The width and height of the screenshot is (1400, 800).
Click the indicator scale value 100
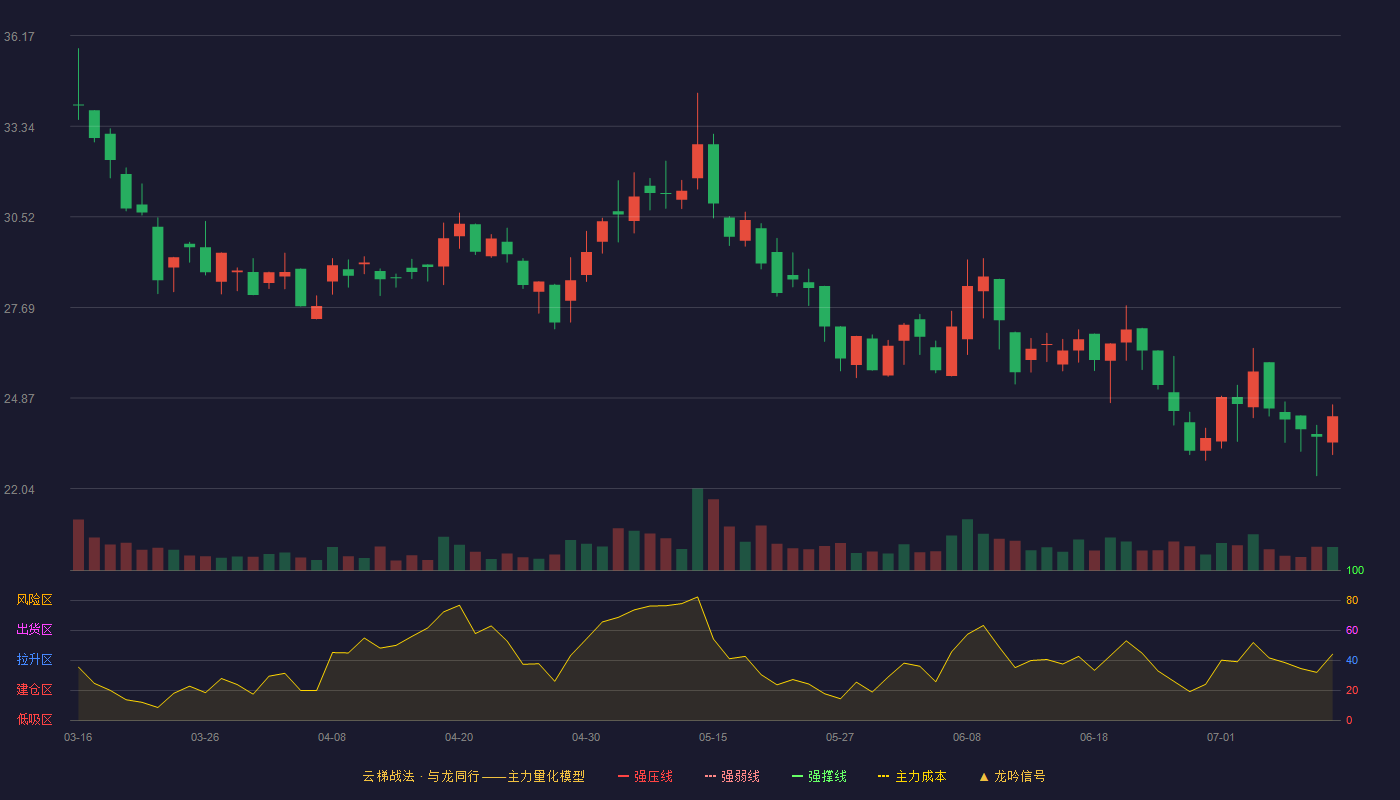(1355, 570)
